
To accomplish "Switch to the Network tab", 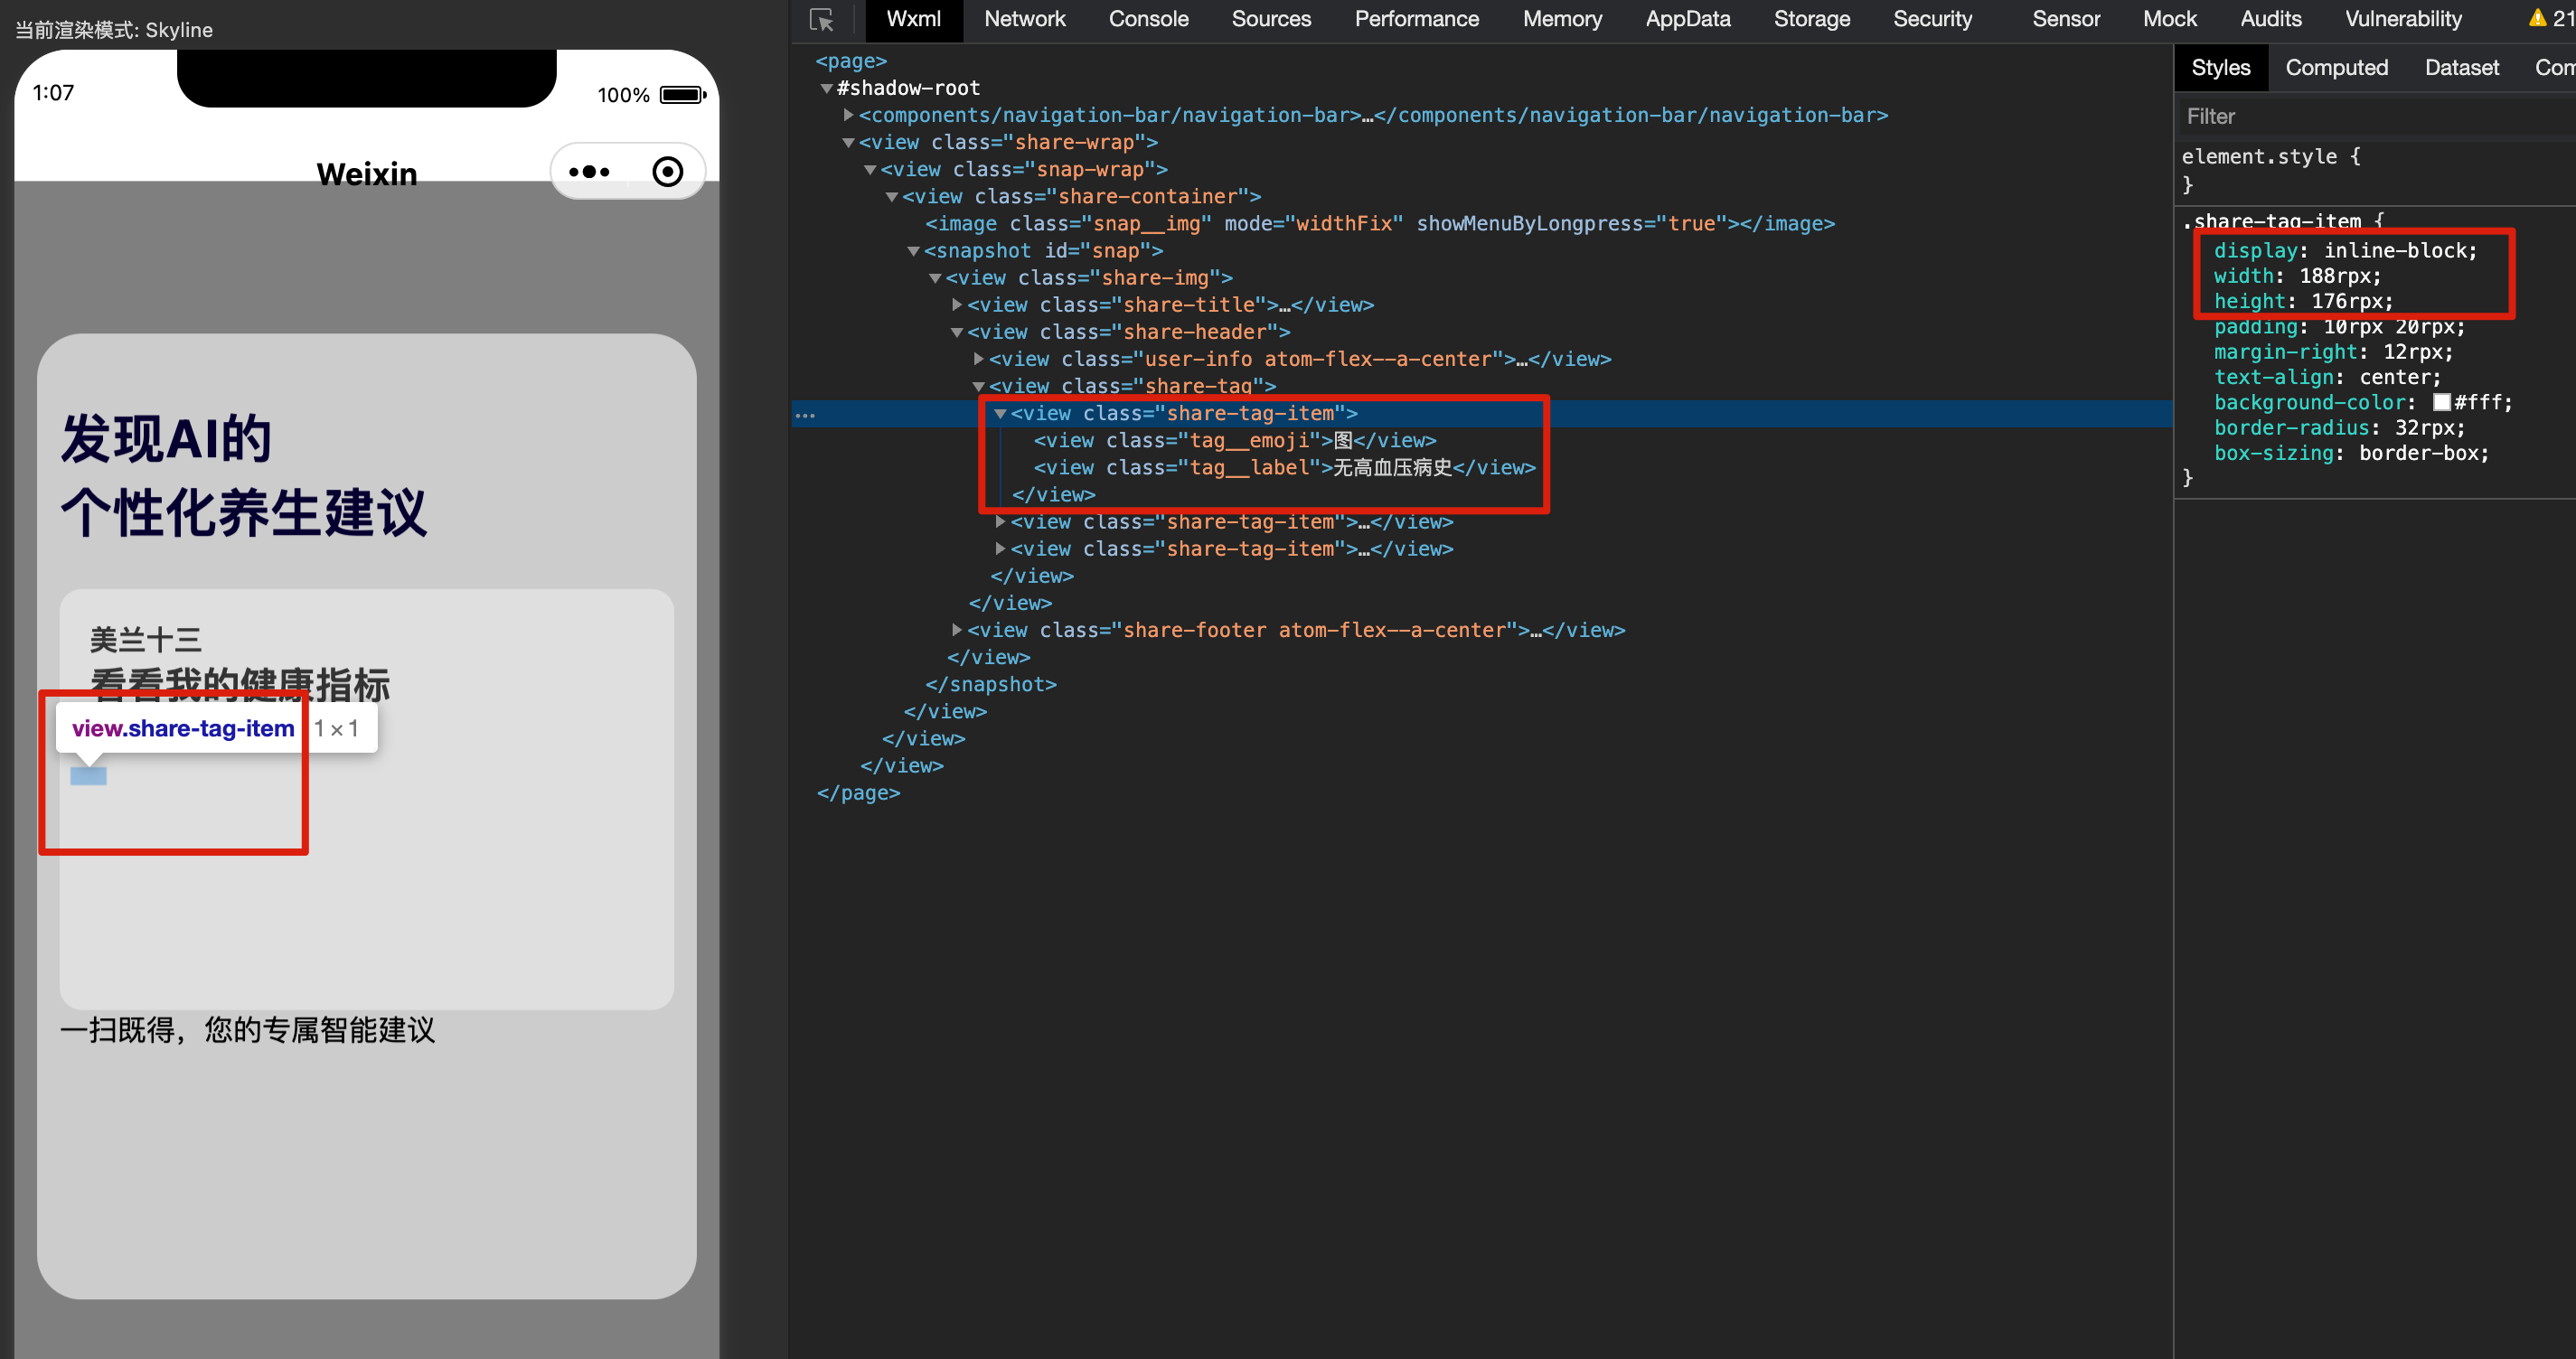I will click(x=1024, y=19).
